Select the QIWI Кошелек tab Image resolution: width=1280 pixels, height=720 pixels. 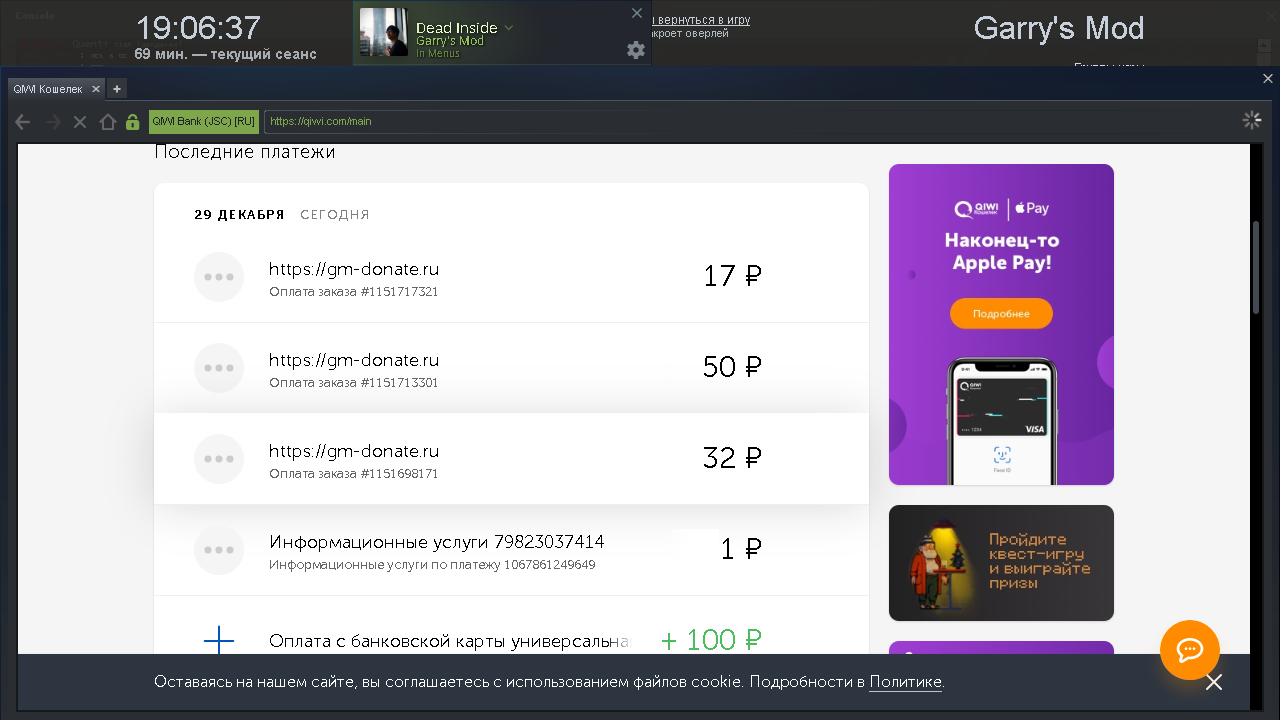click(47, 89)
